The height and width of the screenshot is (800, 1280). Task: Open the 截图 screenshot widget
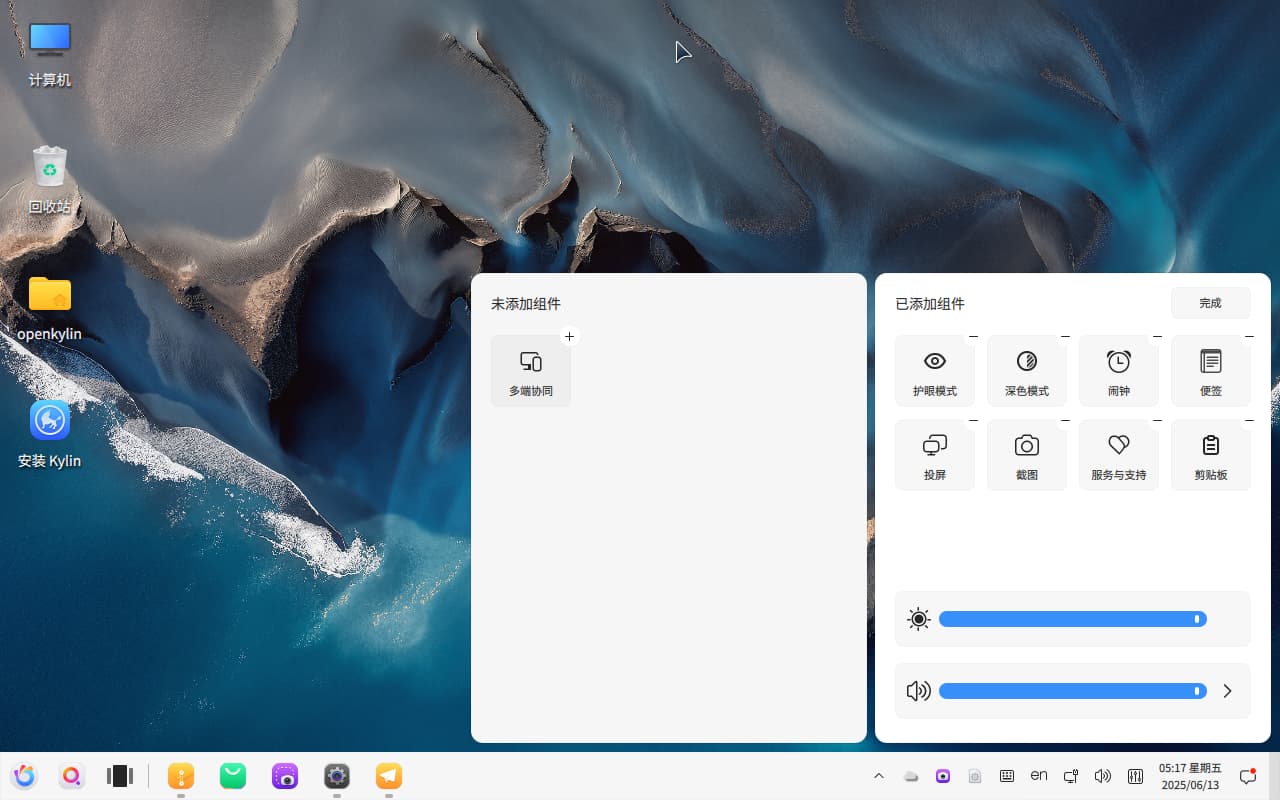click(x=1026, y=455)
